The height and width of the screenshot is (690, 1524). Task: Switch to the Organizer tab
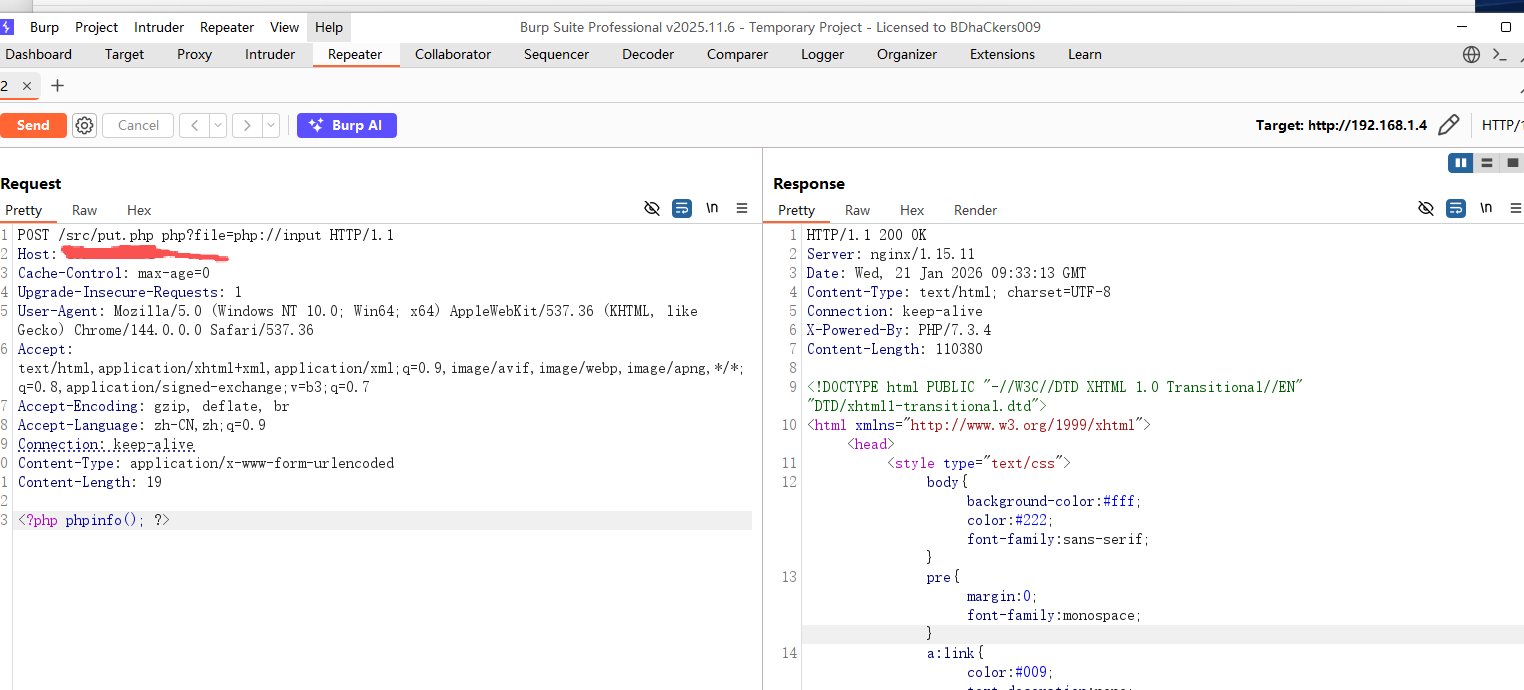click(907, 54)
